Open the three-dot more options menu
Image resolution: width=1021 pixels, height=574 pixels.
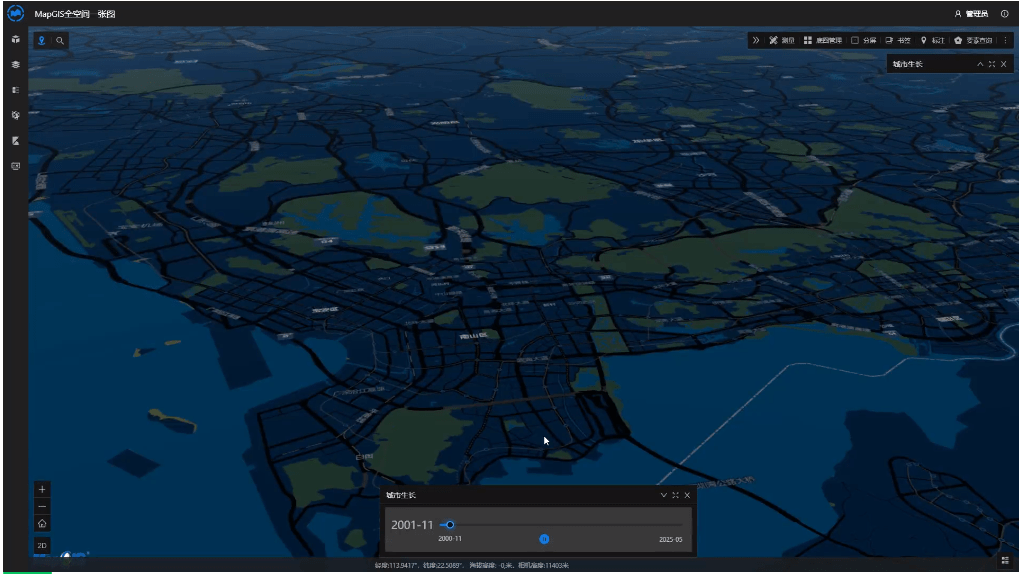(x=1005, y=40)
